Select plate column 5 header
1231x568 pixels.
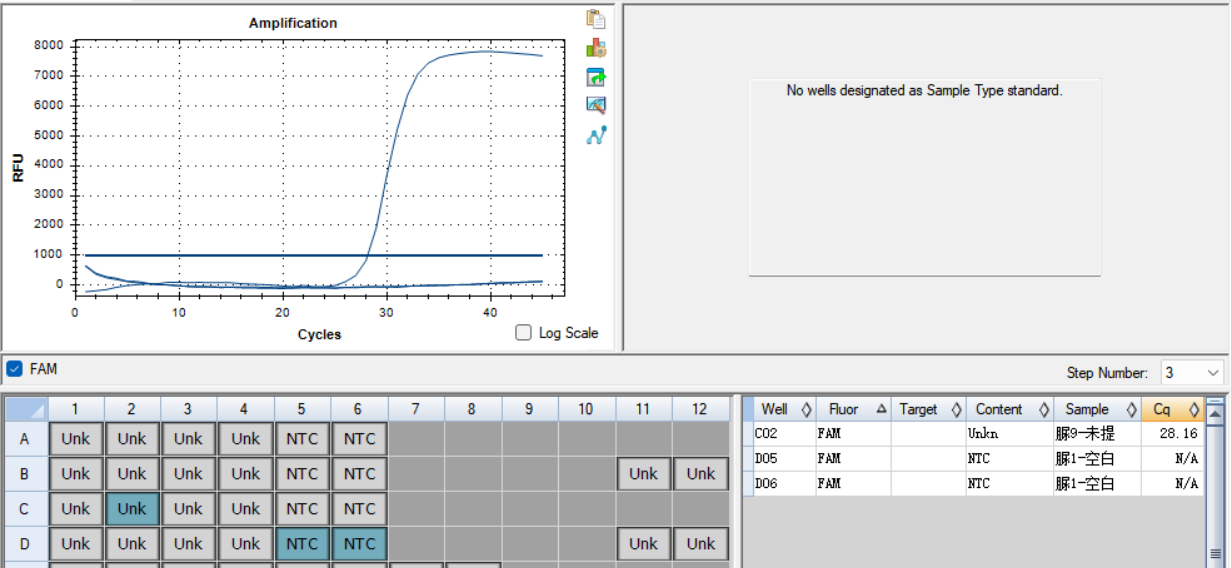(302, 409)
